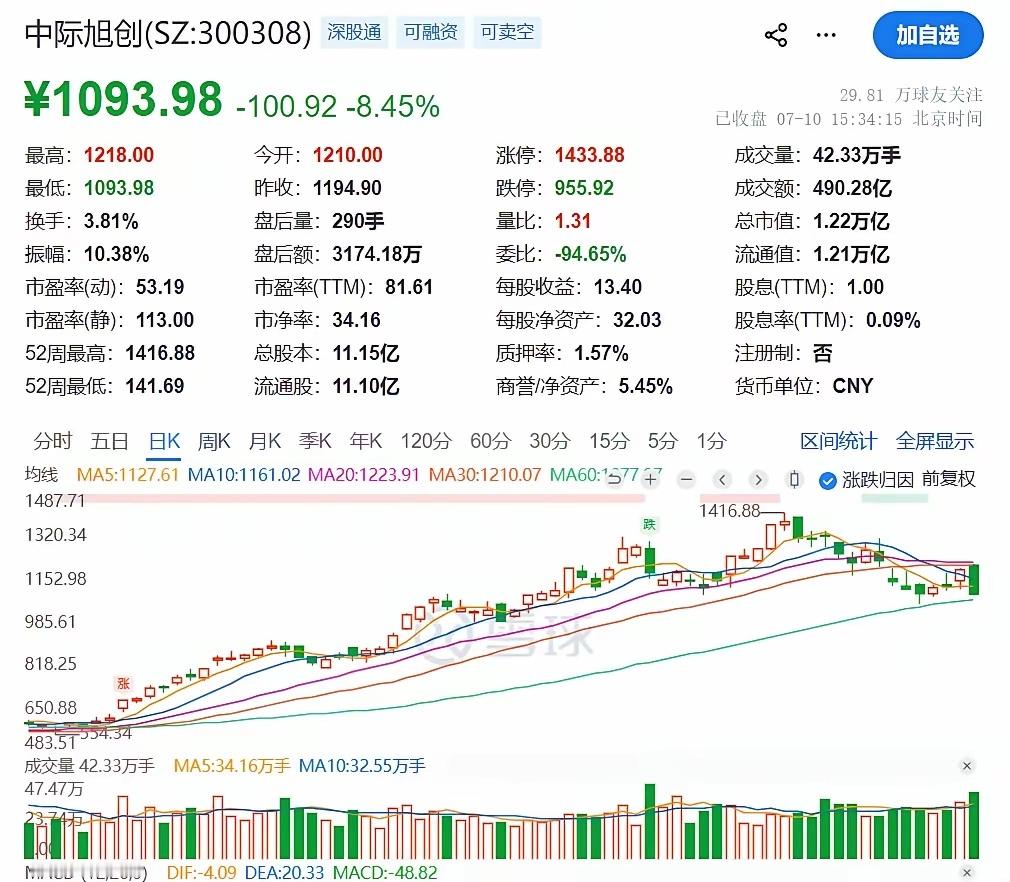This screenshot has width=1010, height=882.
Task: Click the DEA:20.33 value label
Action: [284, 873]
